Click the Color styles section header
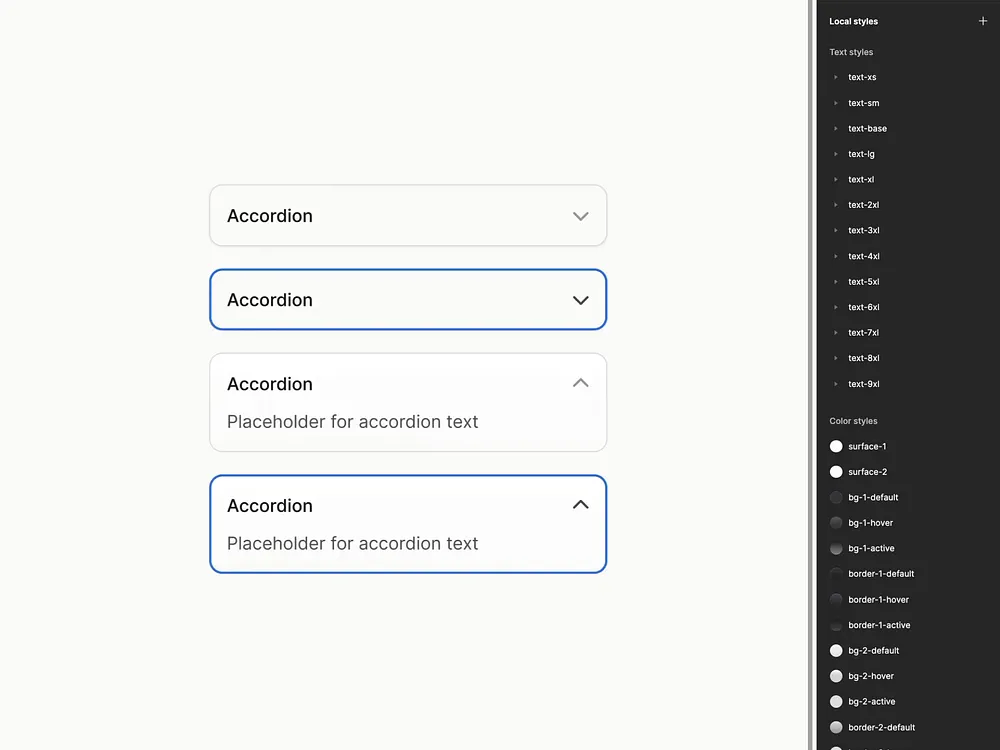The height and width of the screenshot is (750, 1000). pos(852,420)
